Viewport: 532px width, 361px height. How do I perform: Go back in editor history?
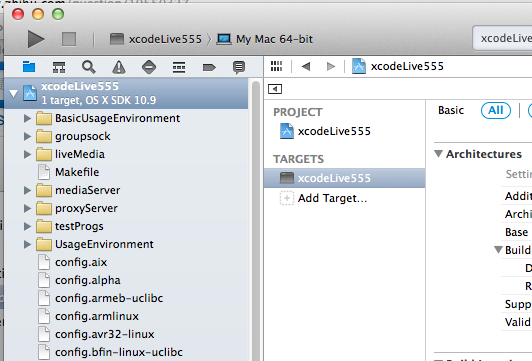306,66
